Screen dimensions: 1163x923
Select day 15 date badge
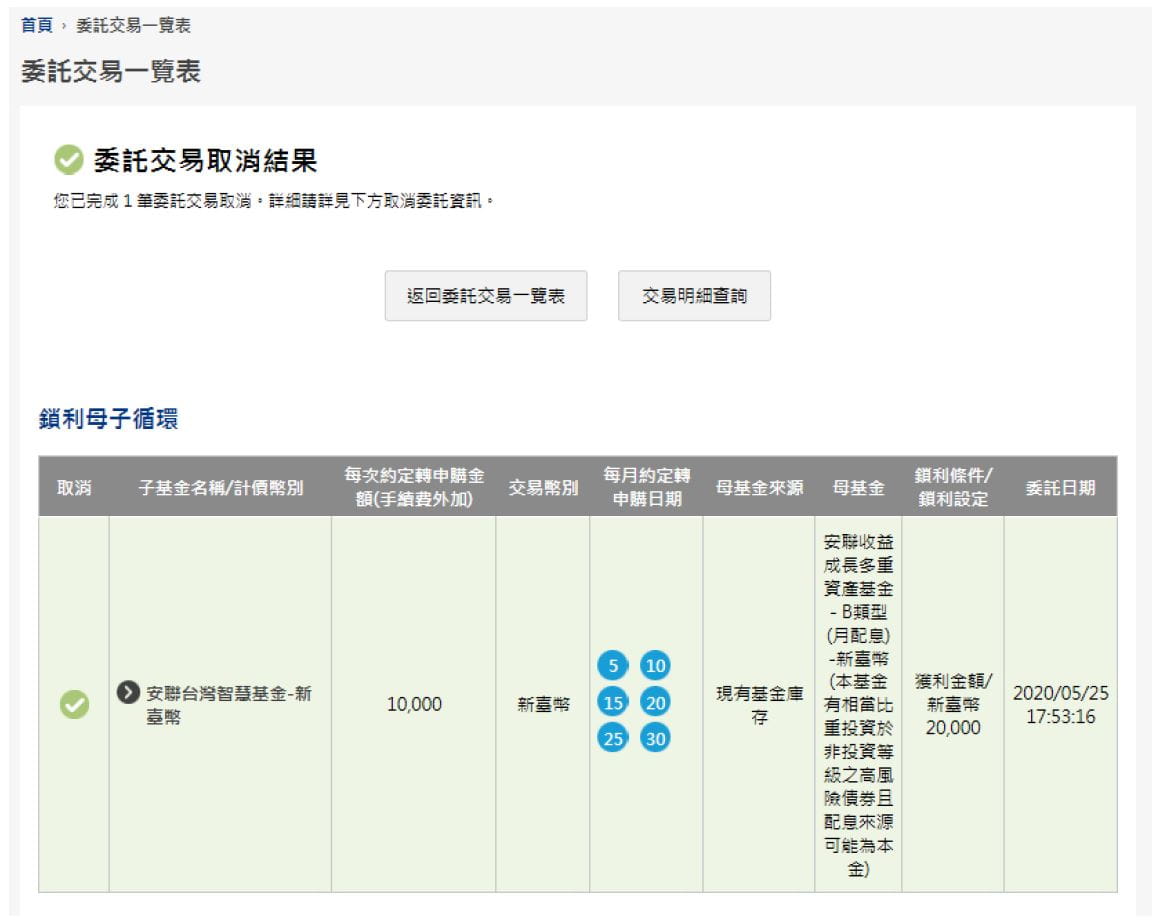pos(613,702)
